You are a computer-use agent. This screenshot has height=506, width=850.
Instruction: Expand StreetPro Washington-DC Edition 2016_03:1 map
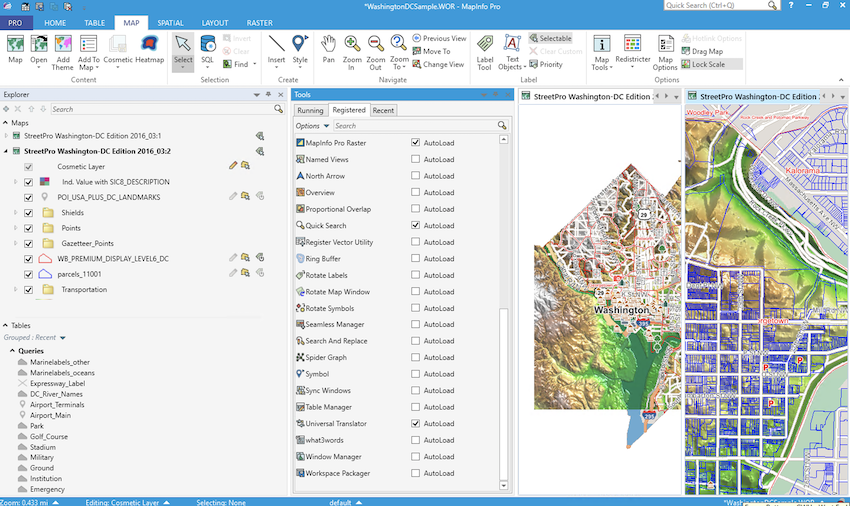click(6, 136)
